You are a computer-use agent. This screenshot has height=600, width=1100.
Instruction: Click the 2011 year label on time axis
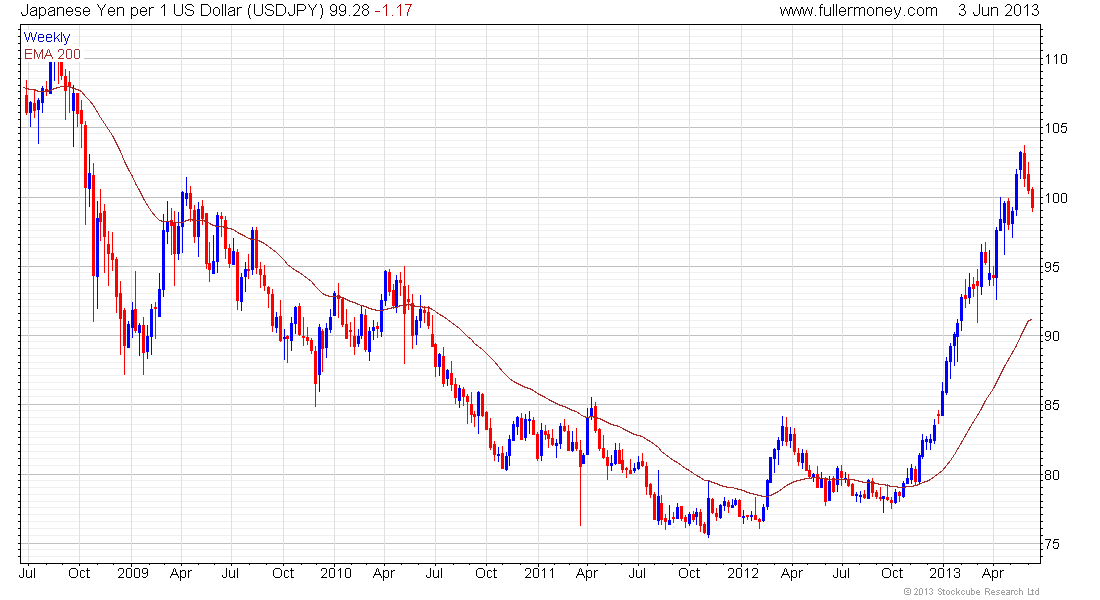540,573
